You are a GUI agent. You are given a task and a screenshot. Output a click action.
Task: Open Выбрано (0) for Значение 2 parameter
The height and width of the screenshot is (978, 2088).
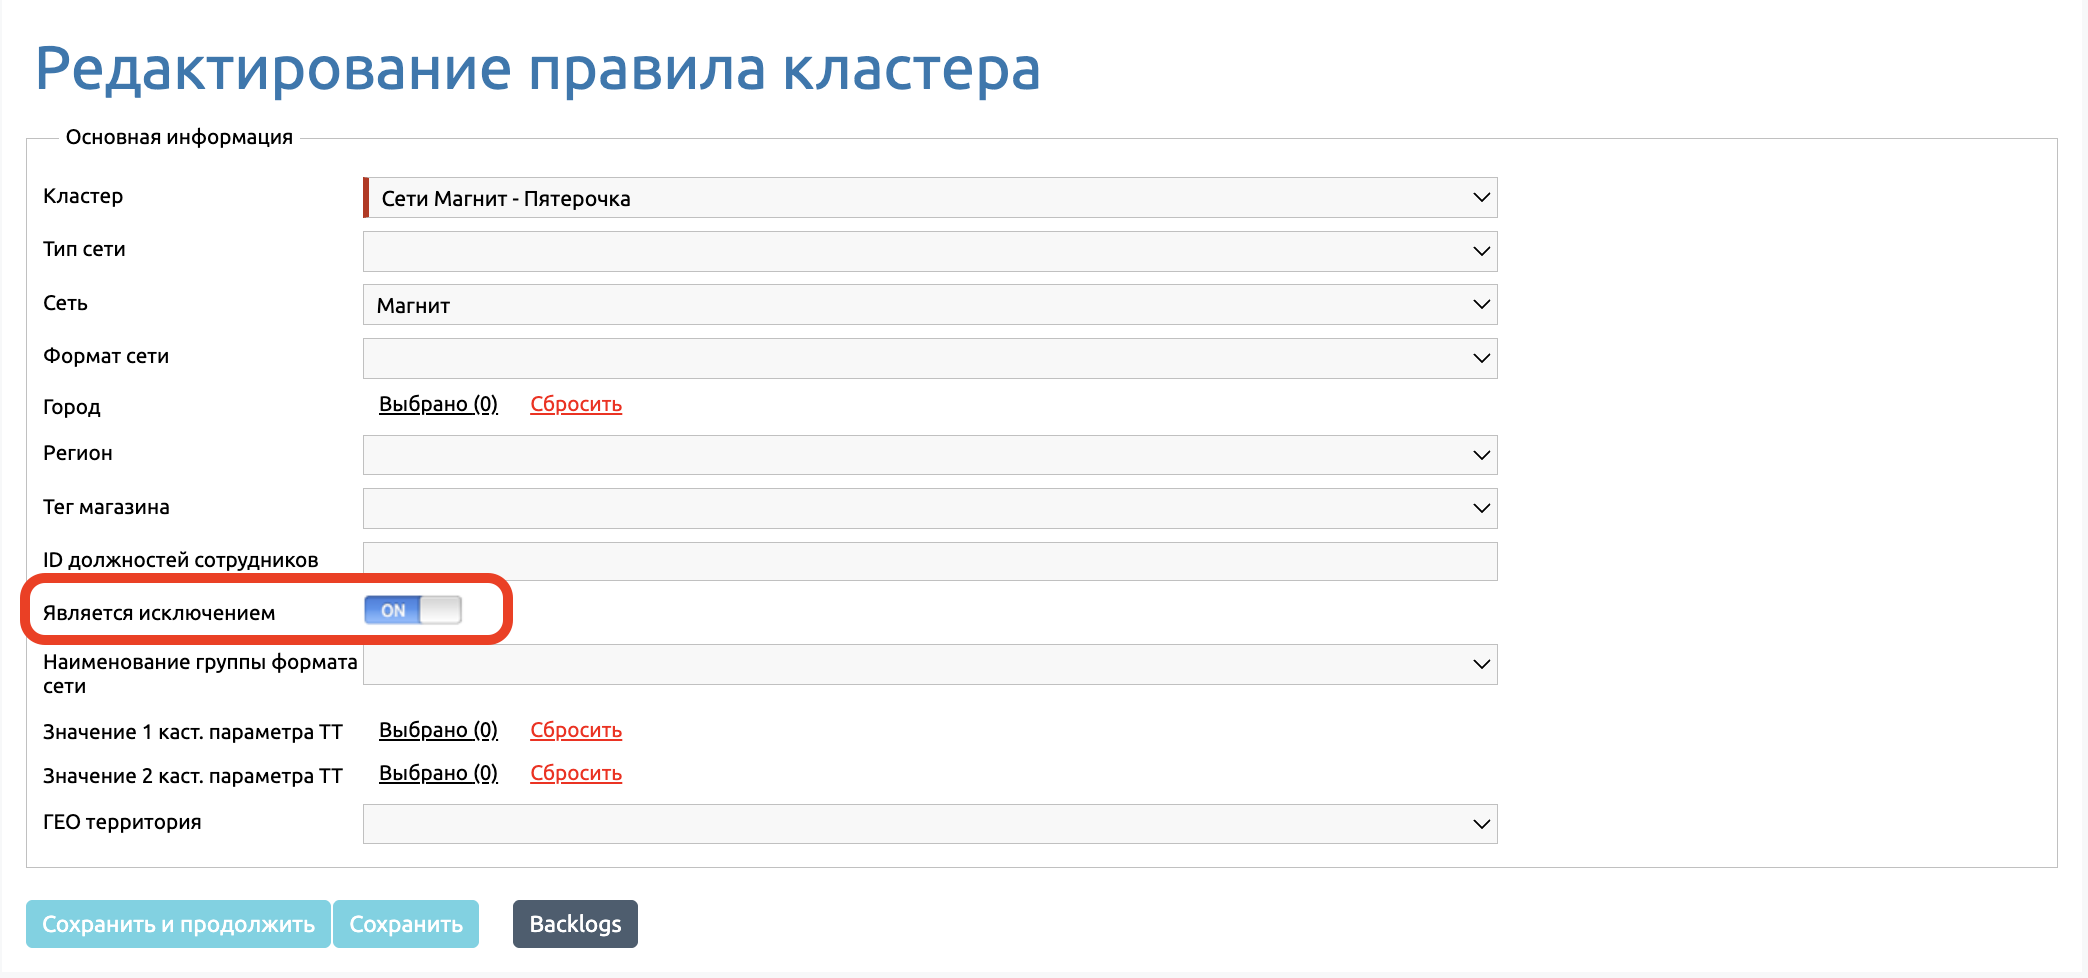(x=438, y=773)
